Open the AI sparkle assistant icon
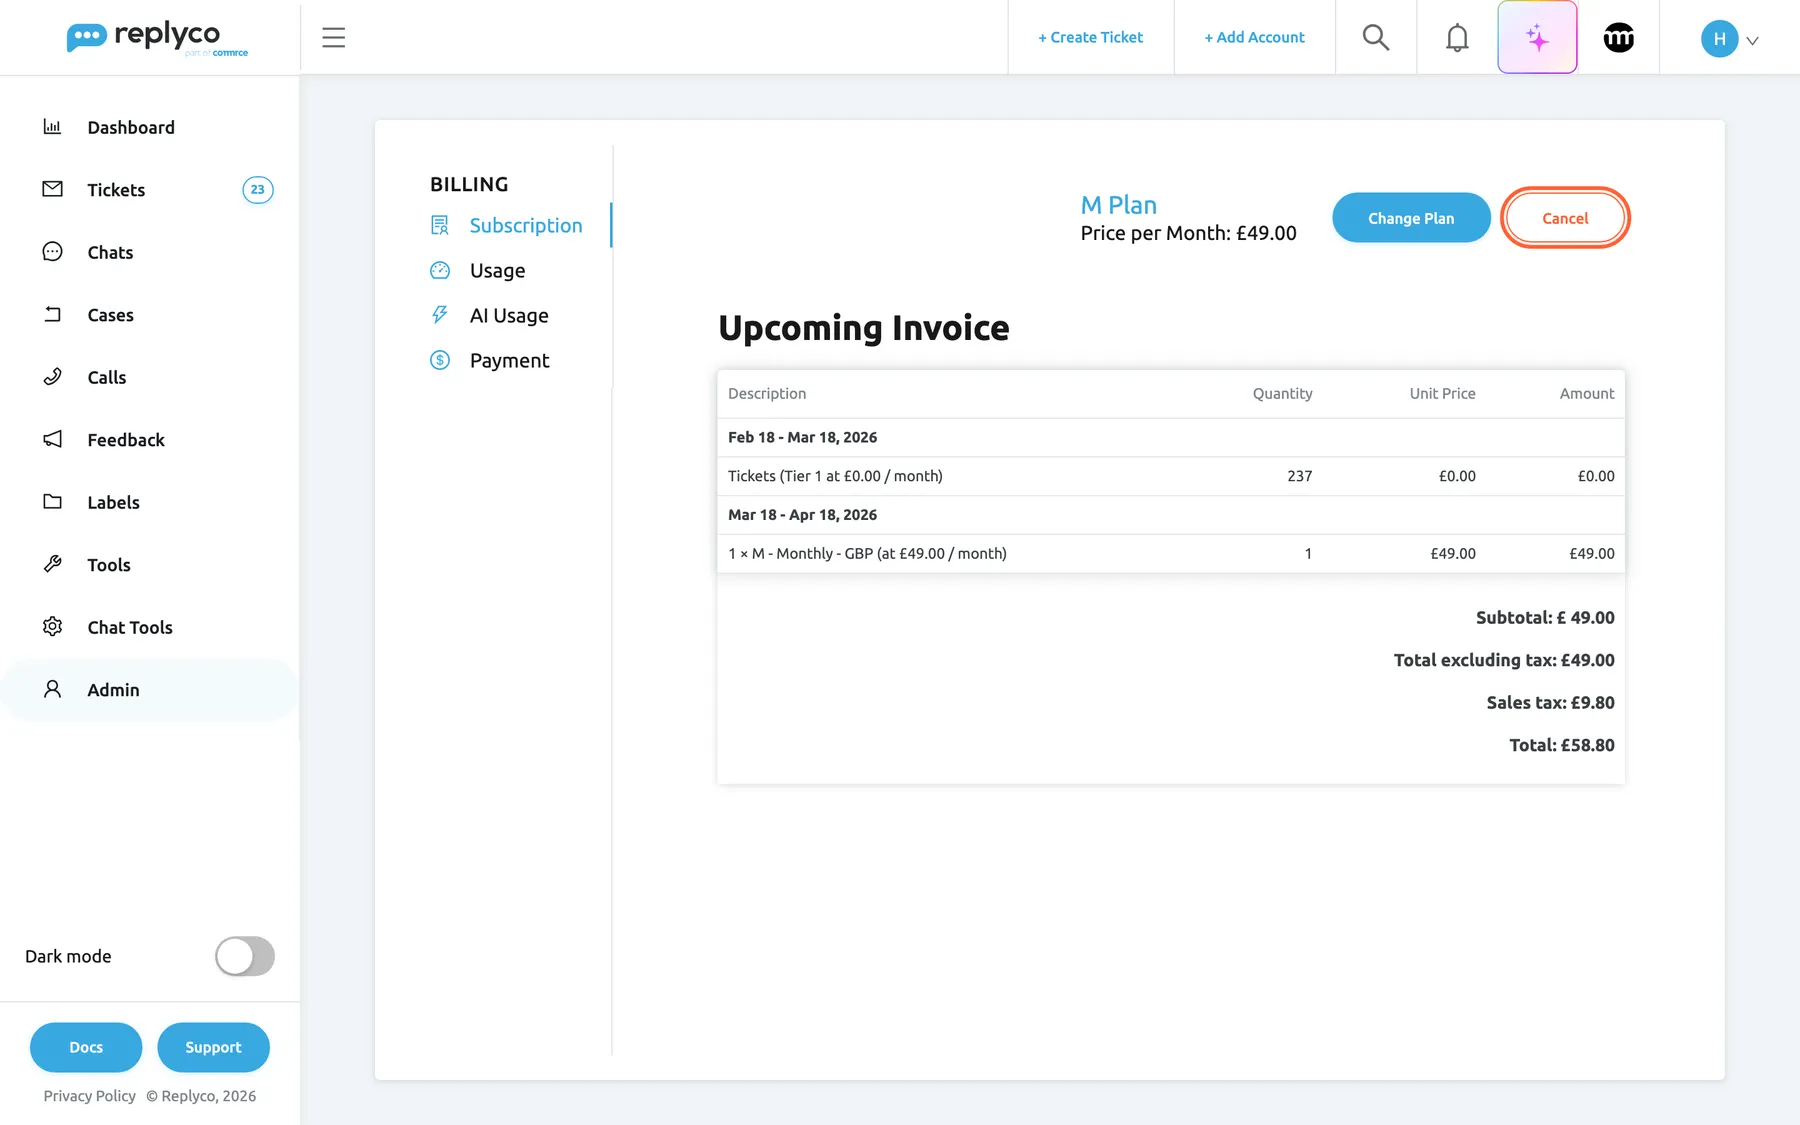 (1537, 38)
